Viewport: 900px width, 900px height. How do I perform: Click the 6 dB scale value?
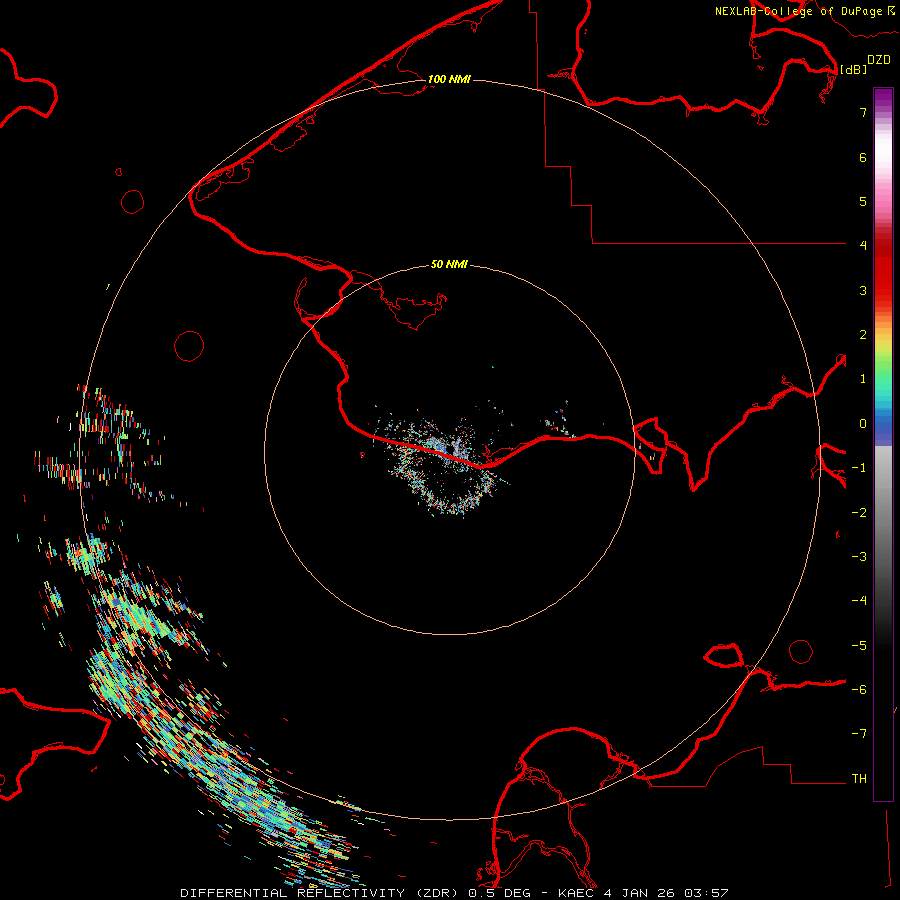pos(863,157)
